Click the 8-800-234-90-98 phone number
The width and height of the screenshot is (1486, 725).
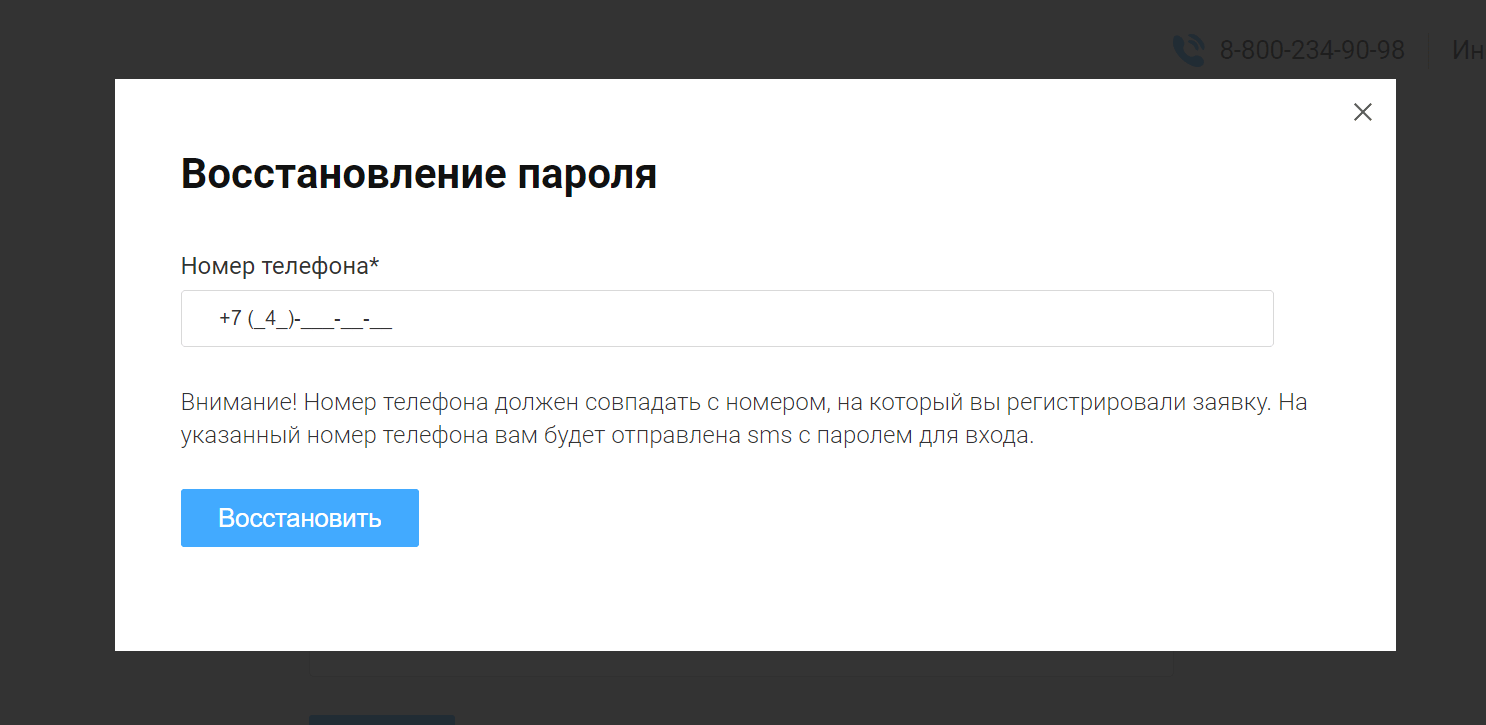1312,51
